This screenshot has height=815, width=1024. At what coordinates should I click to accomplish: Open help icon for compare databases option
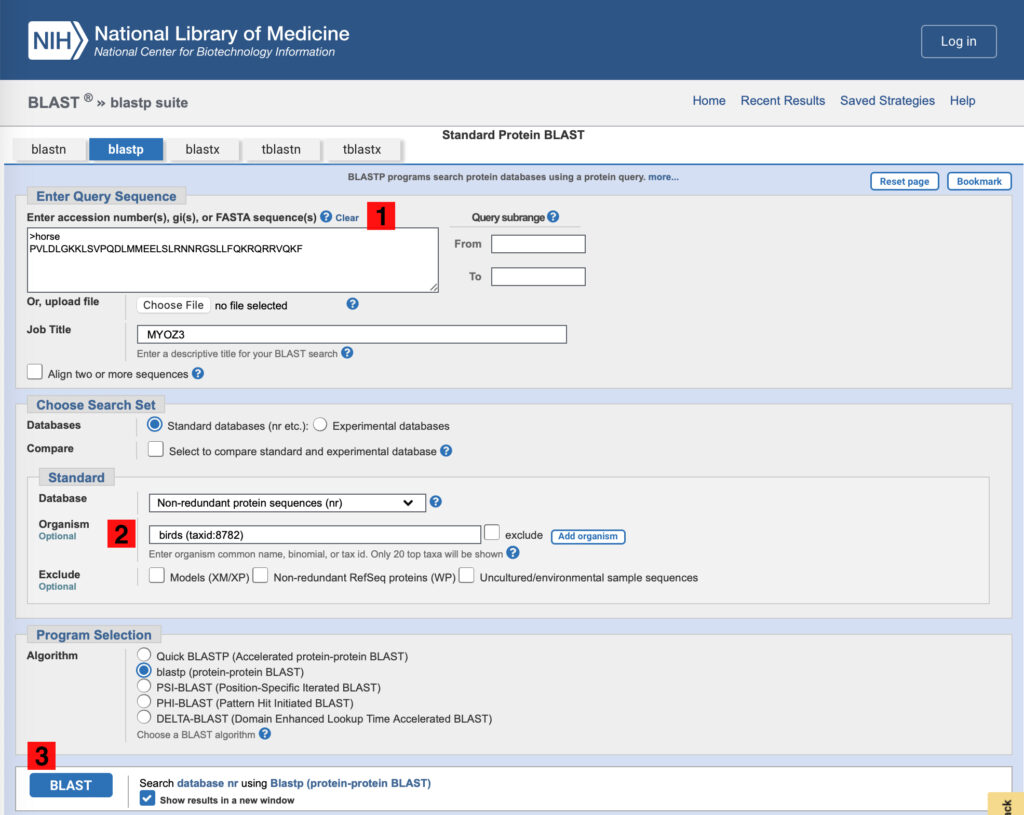pos(446,451)
